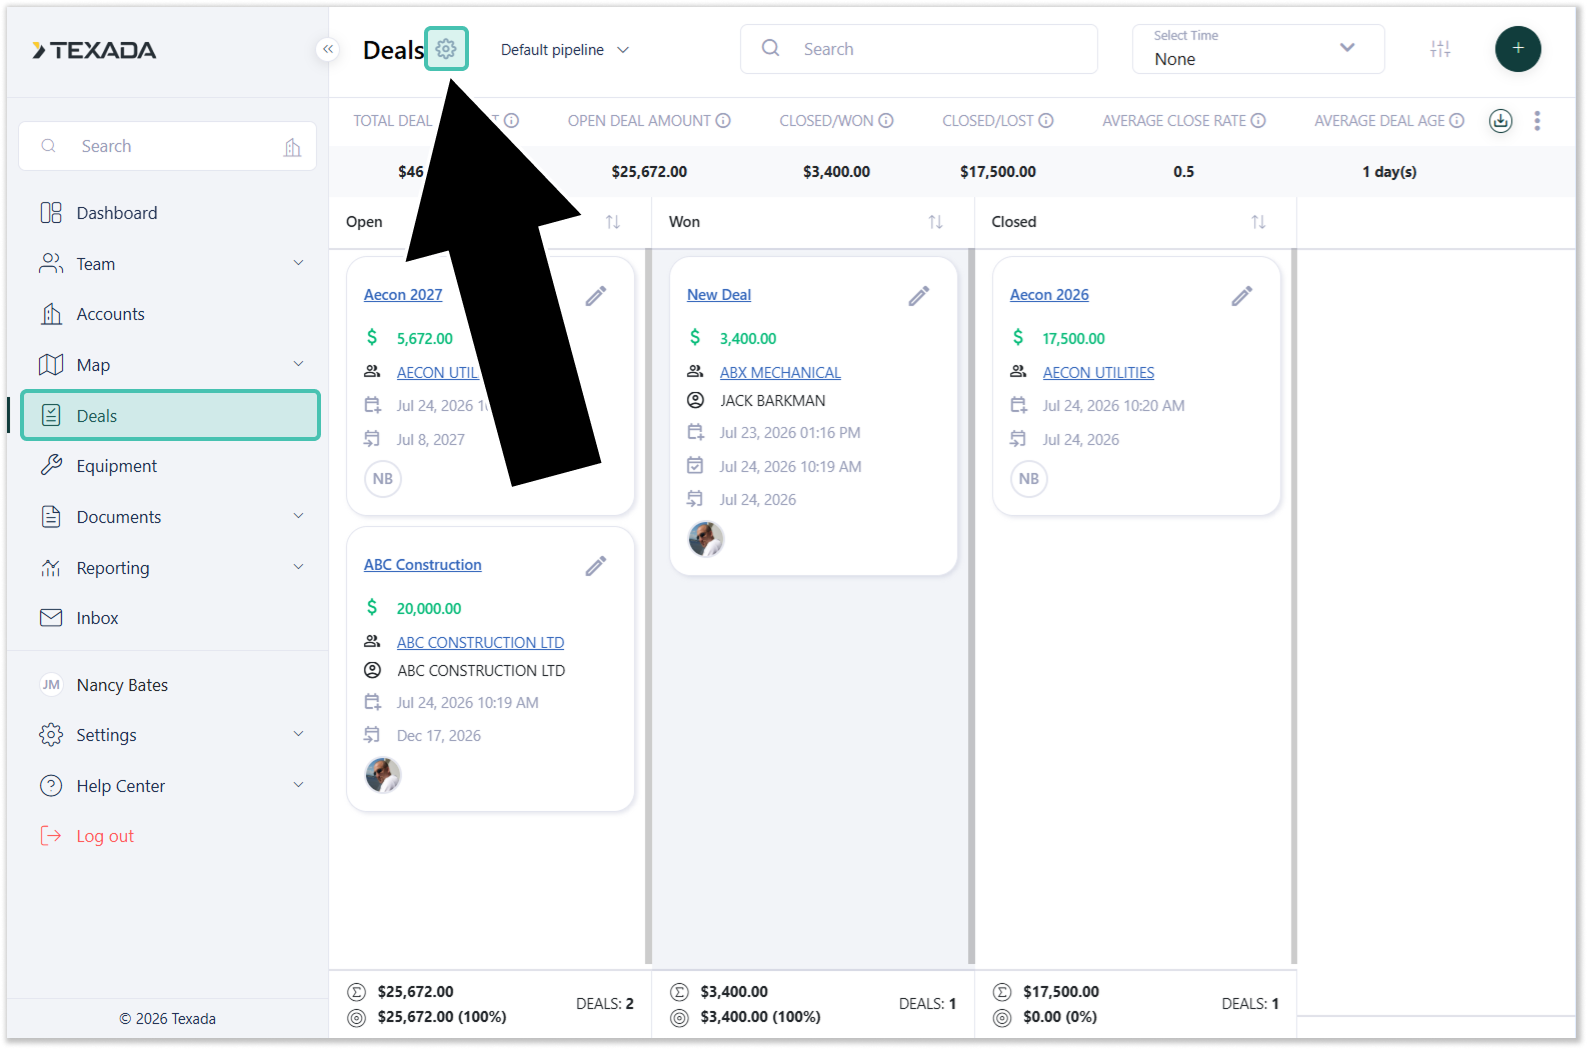Click the 0.5 average close rate value
This screenshot has width=1587, height=1049.
[x=1184, y=172]
